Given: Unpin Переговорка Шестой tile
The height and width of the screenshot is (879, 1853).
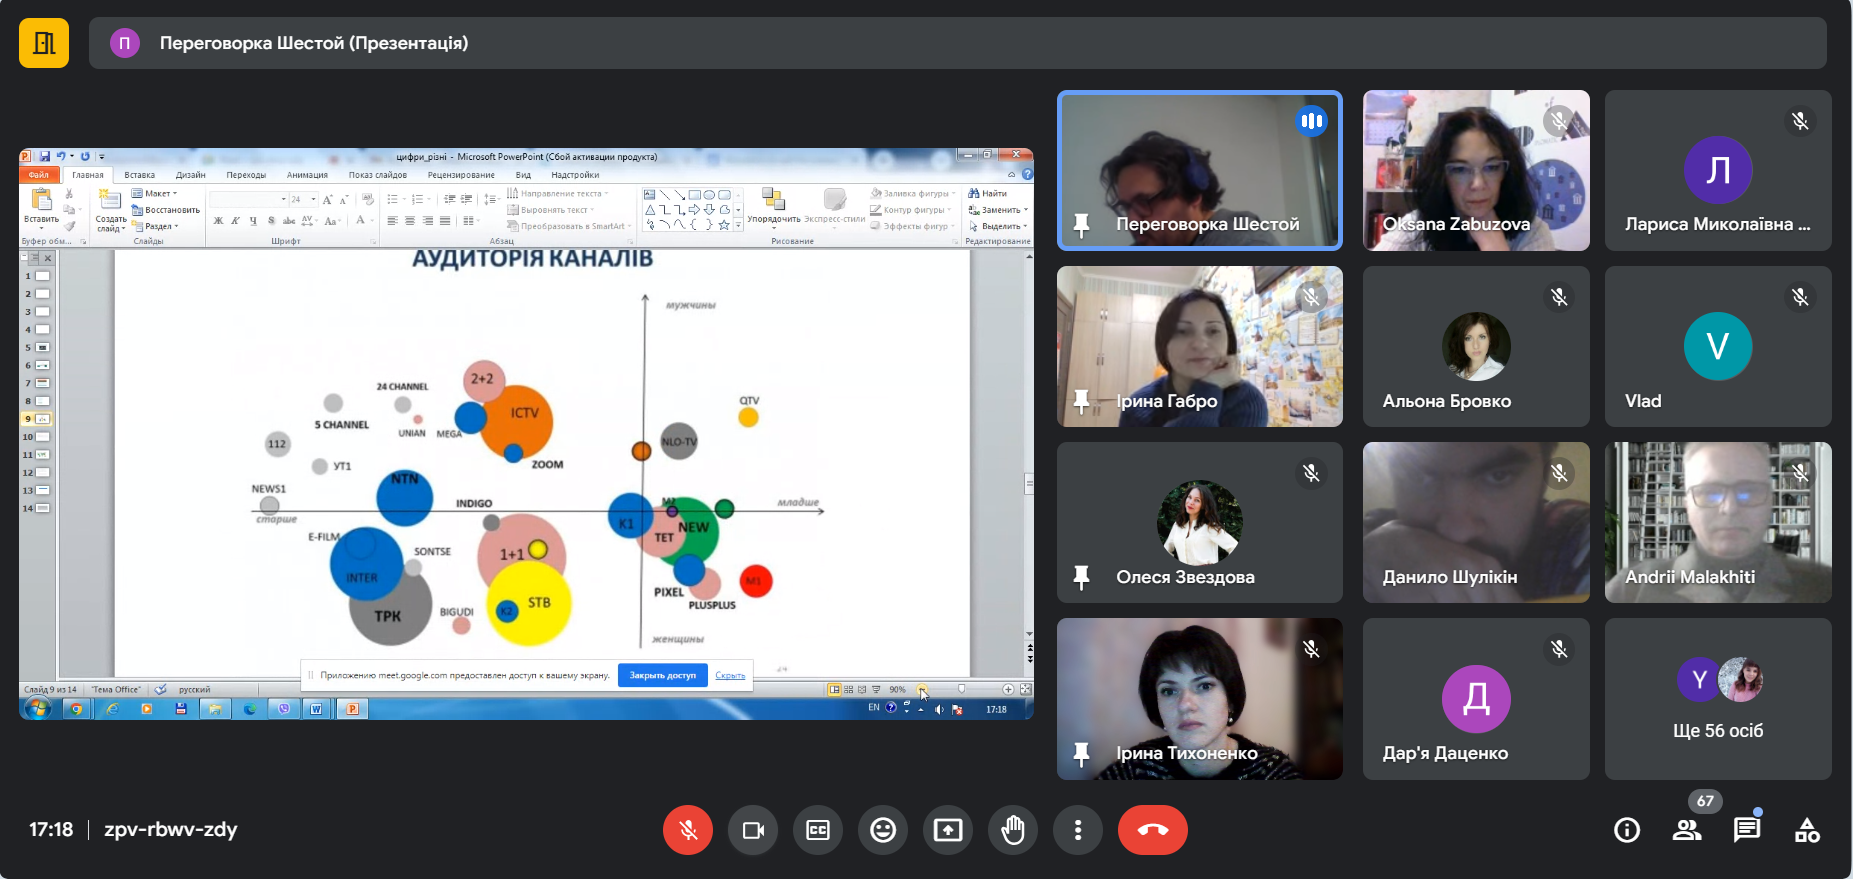Looking at the screenshot, I should [x=1081, y=225].
